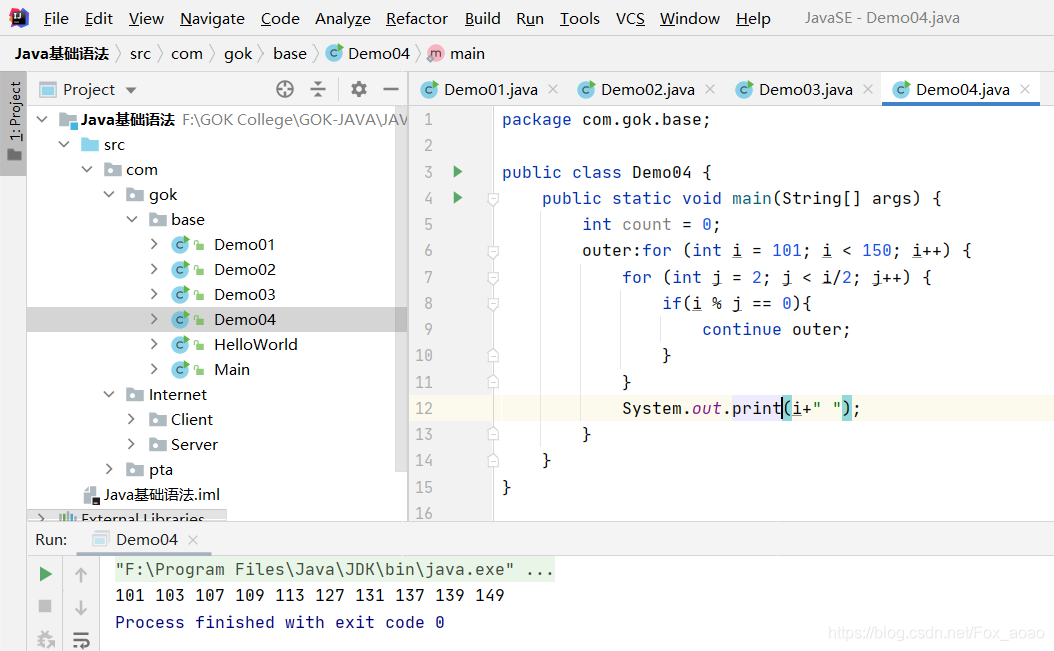
Task: Open the Build menu
Action: (x=483, y=18)
